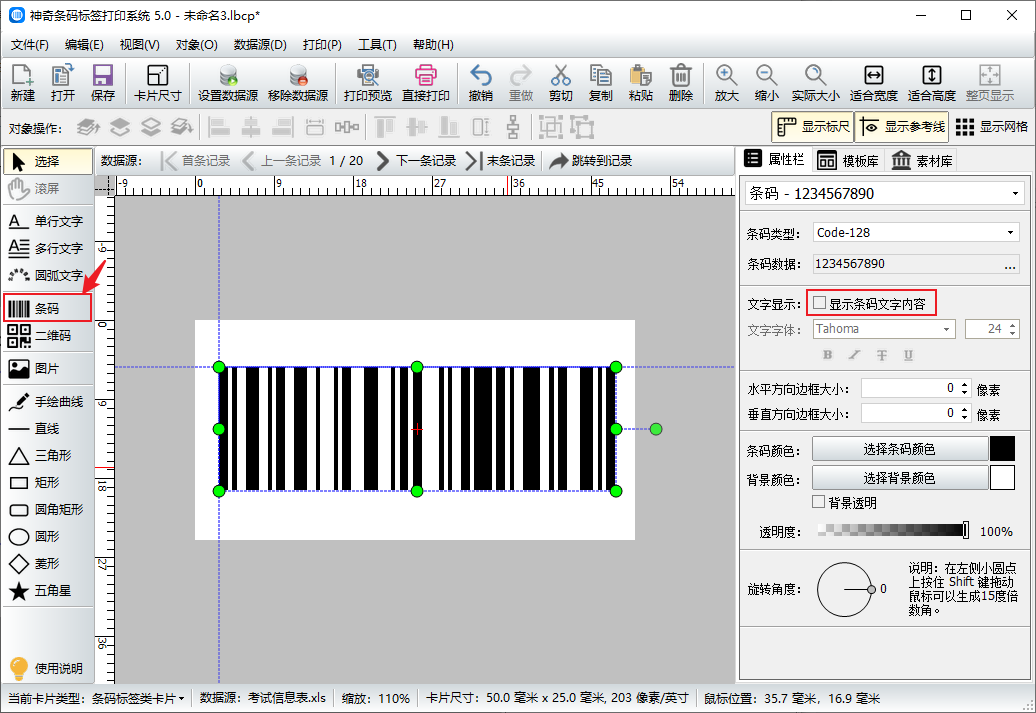Select the 二维码 QR code tool
The height and width of the screenshot is (713, 1036).
tap(47, 336)
